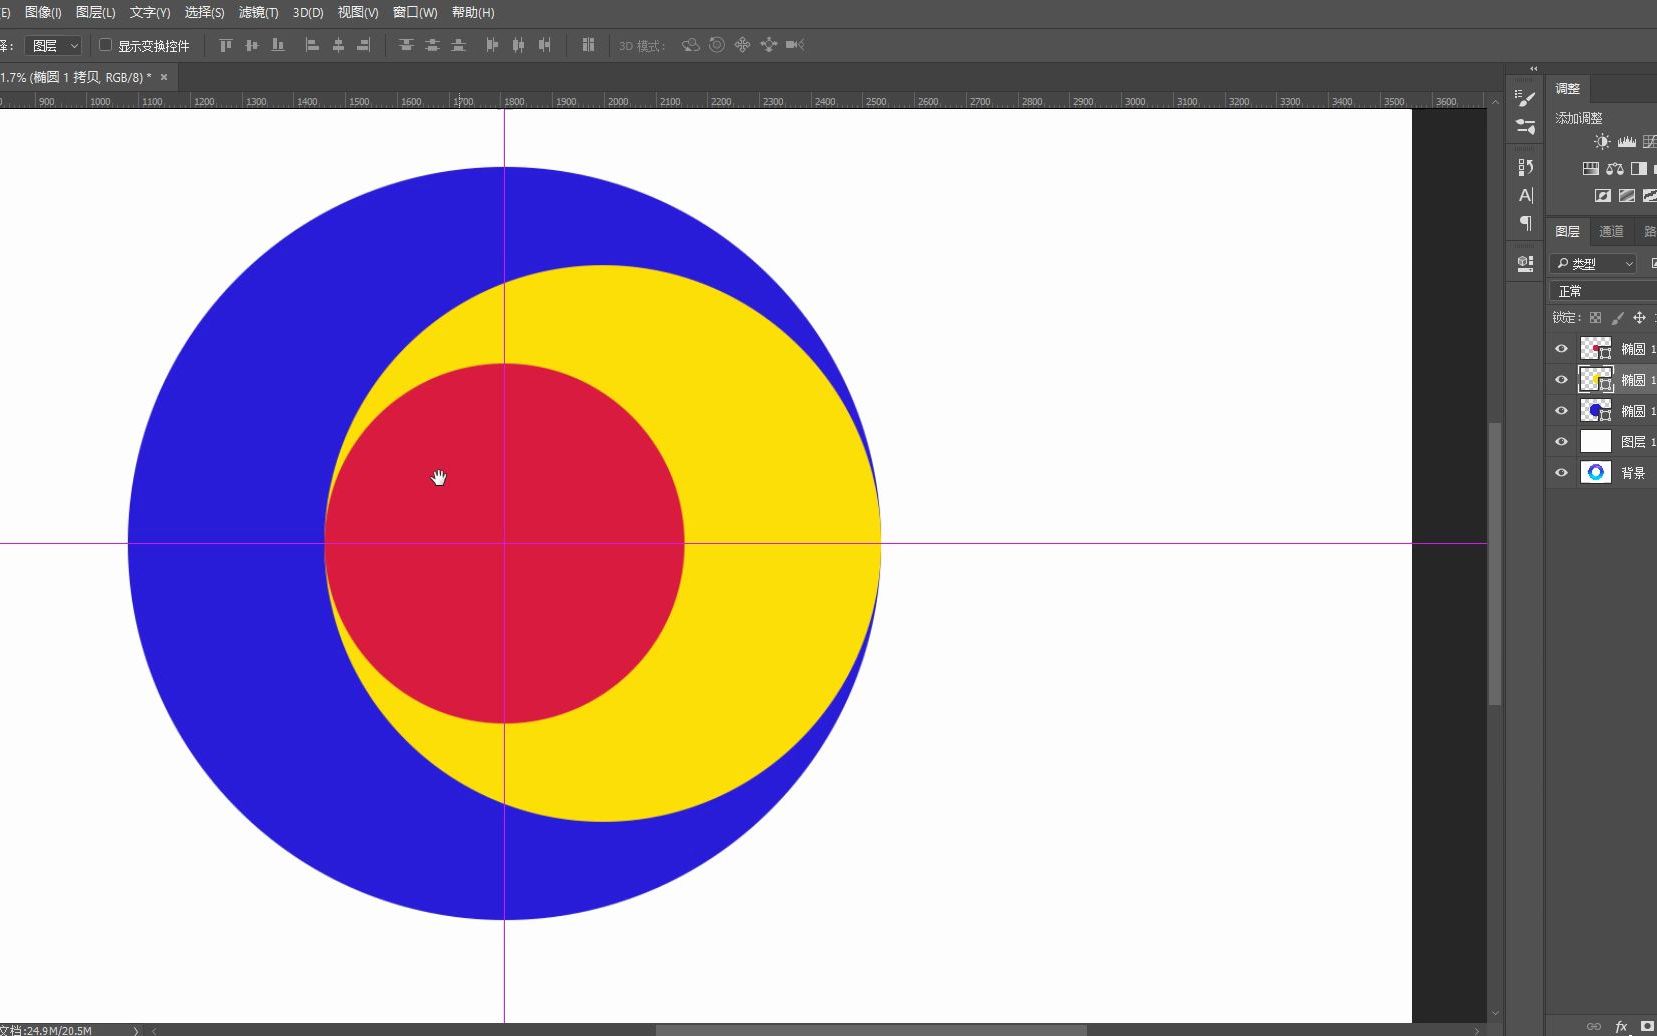Select the 背景 layer thumbnail
Viewport: 1657px width, 1036px height.
tap(1595, 473)
